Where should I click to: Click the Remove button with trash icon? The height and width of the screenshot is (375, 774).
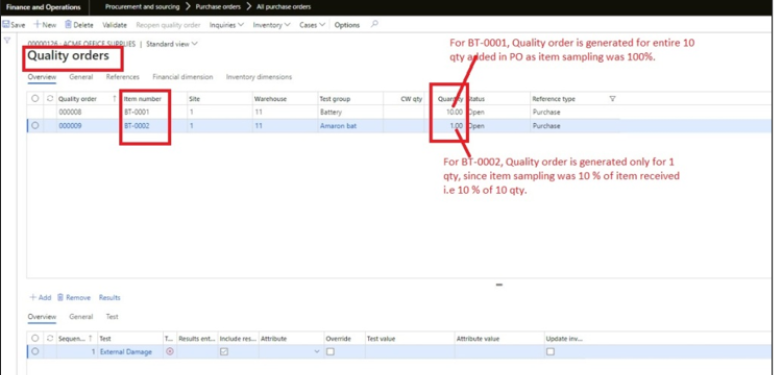point(74,298)
